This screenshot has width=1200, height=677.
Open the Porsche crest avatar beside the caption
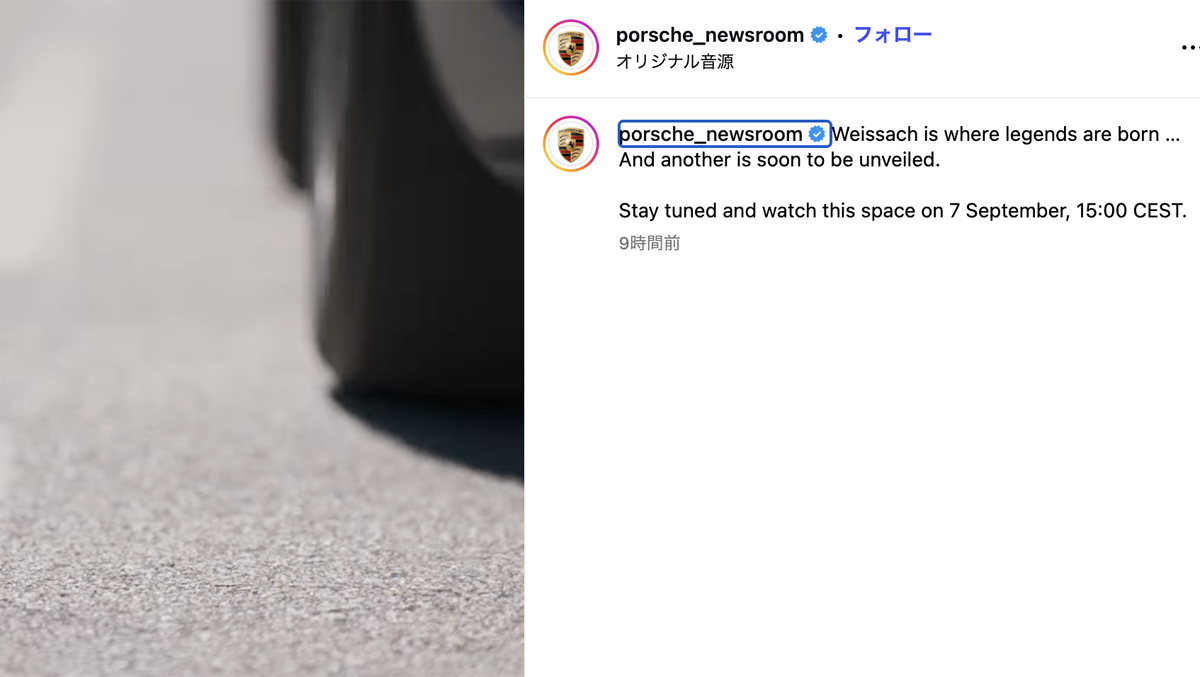pos(571,143)
